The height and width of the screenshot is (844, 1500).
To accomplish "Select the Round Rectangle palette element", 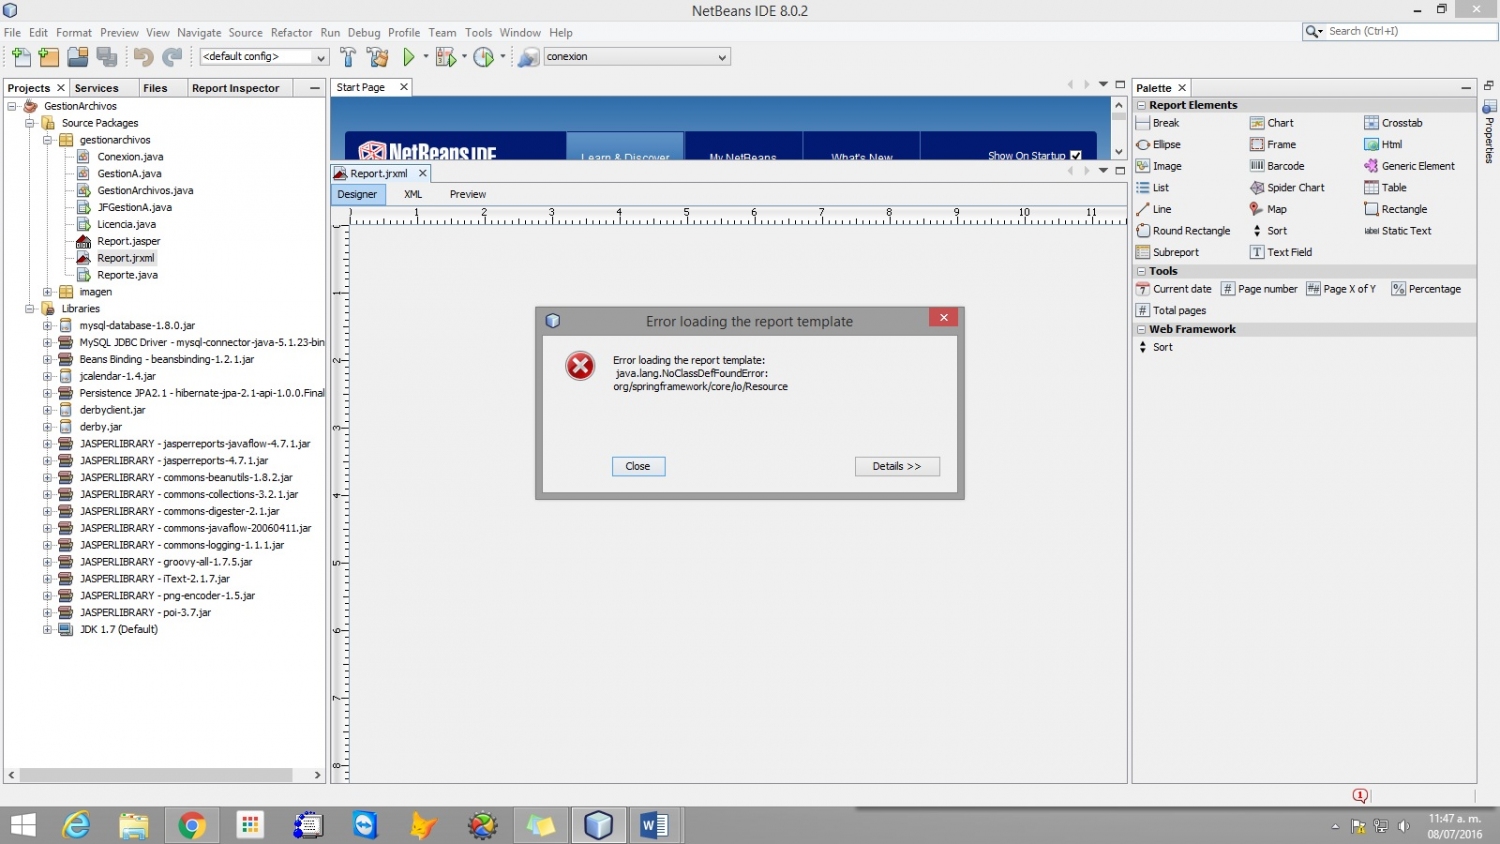I will (x=1183, y=231).
